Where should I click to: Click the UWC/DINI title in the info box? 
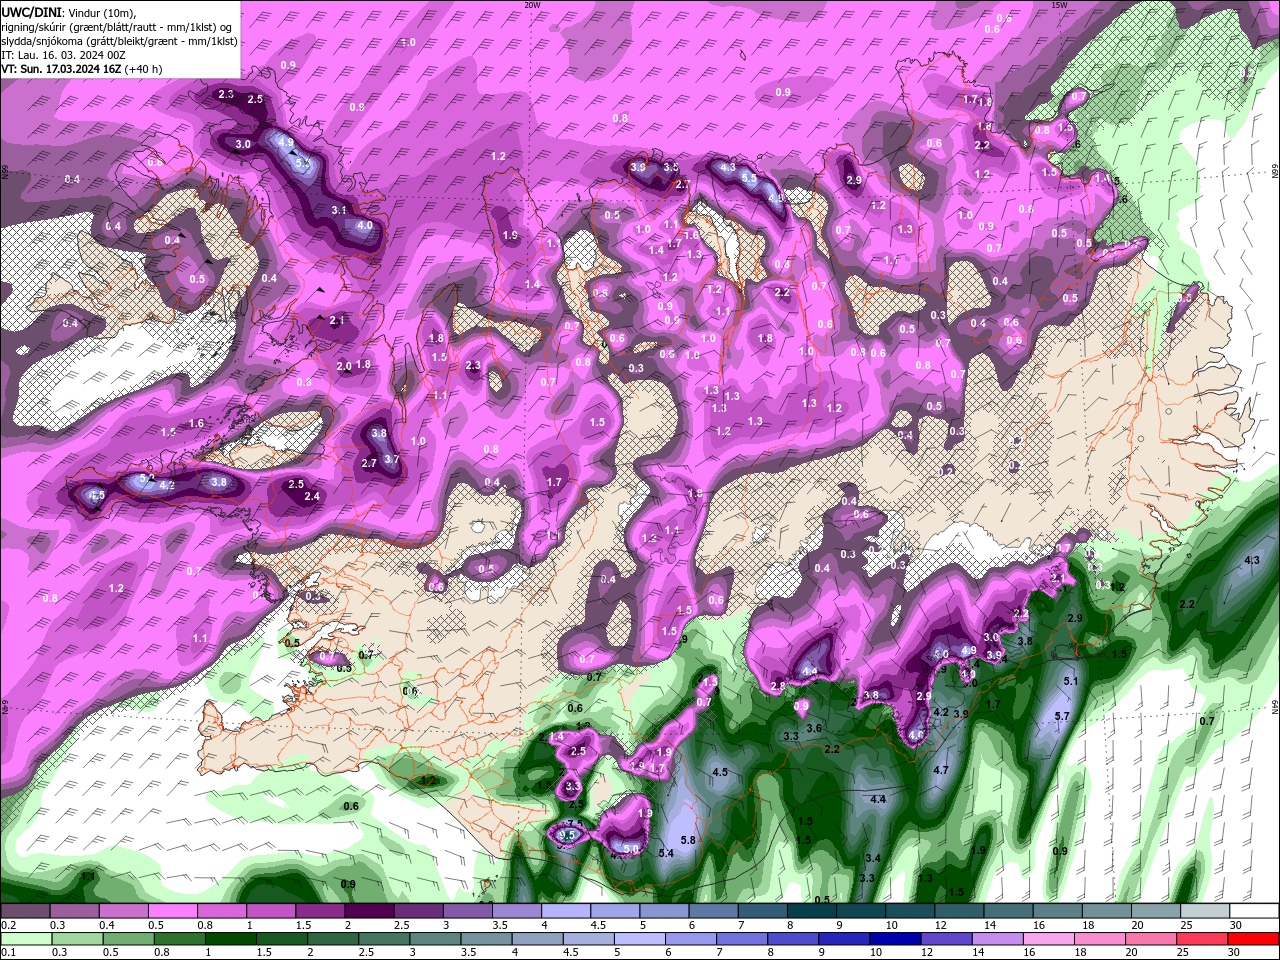pyautogui.click(x=30, y=11)
